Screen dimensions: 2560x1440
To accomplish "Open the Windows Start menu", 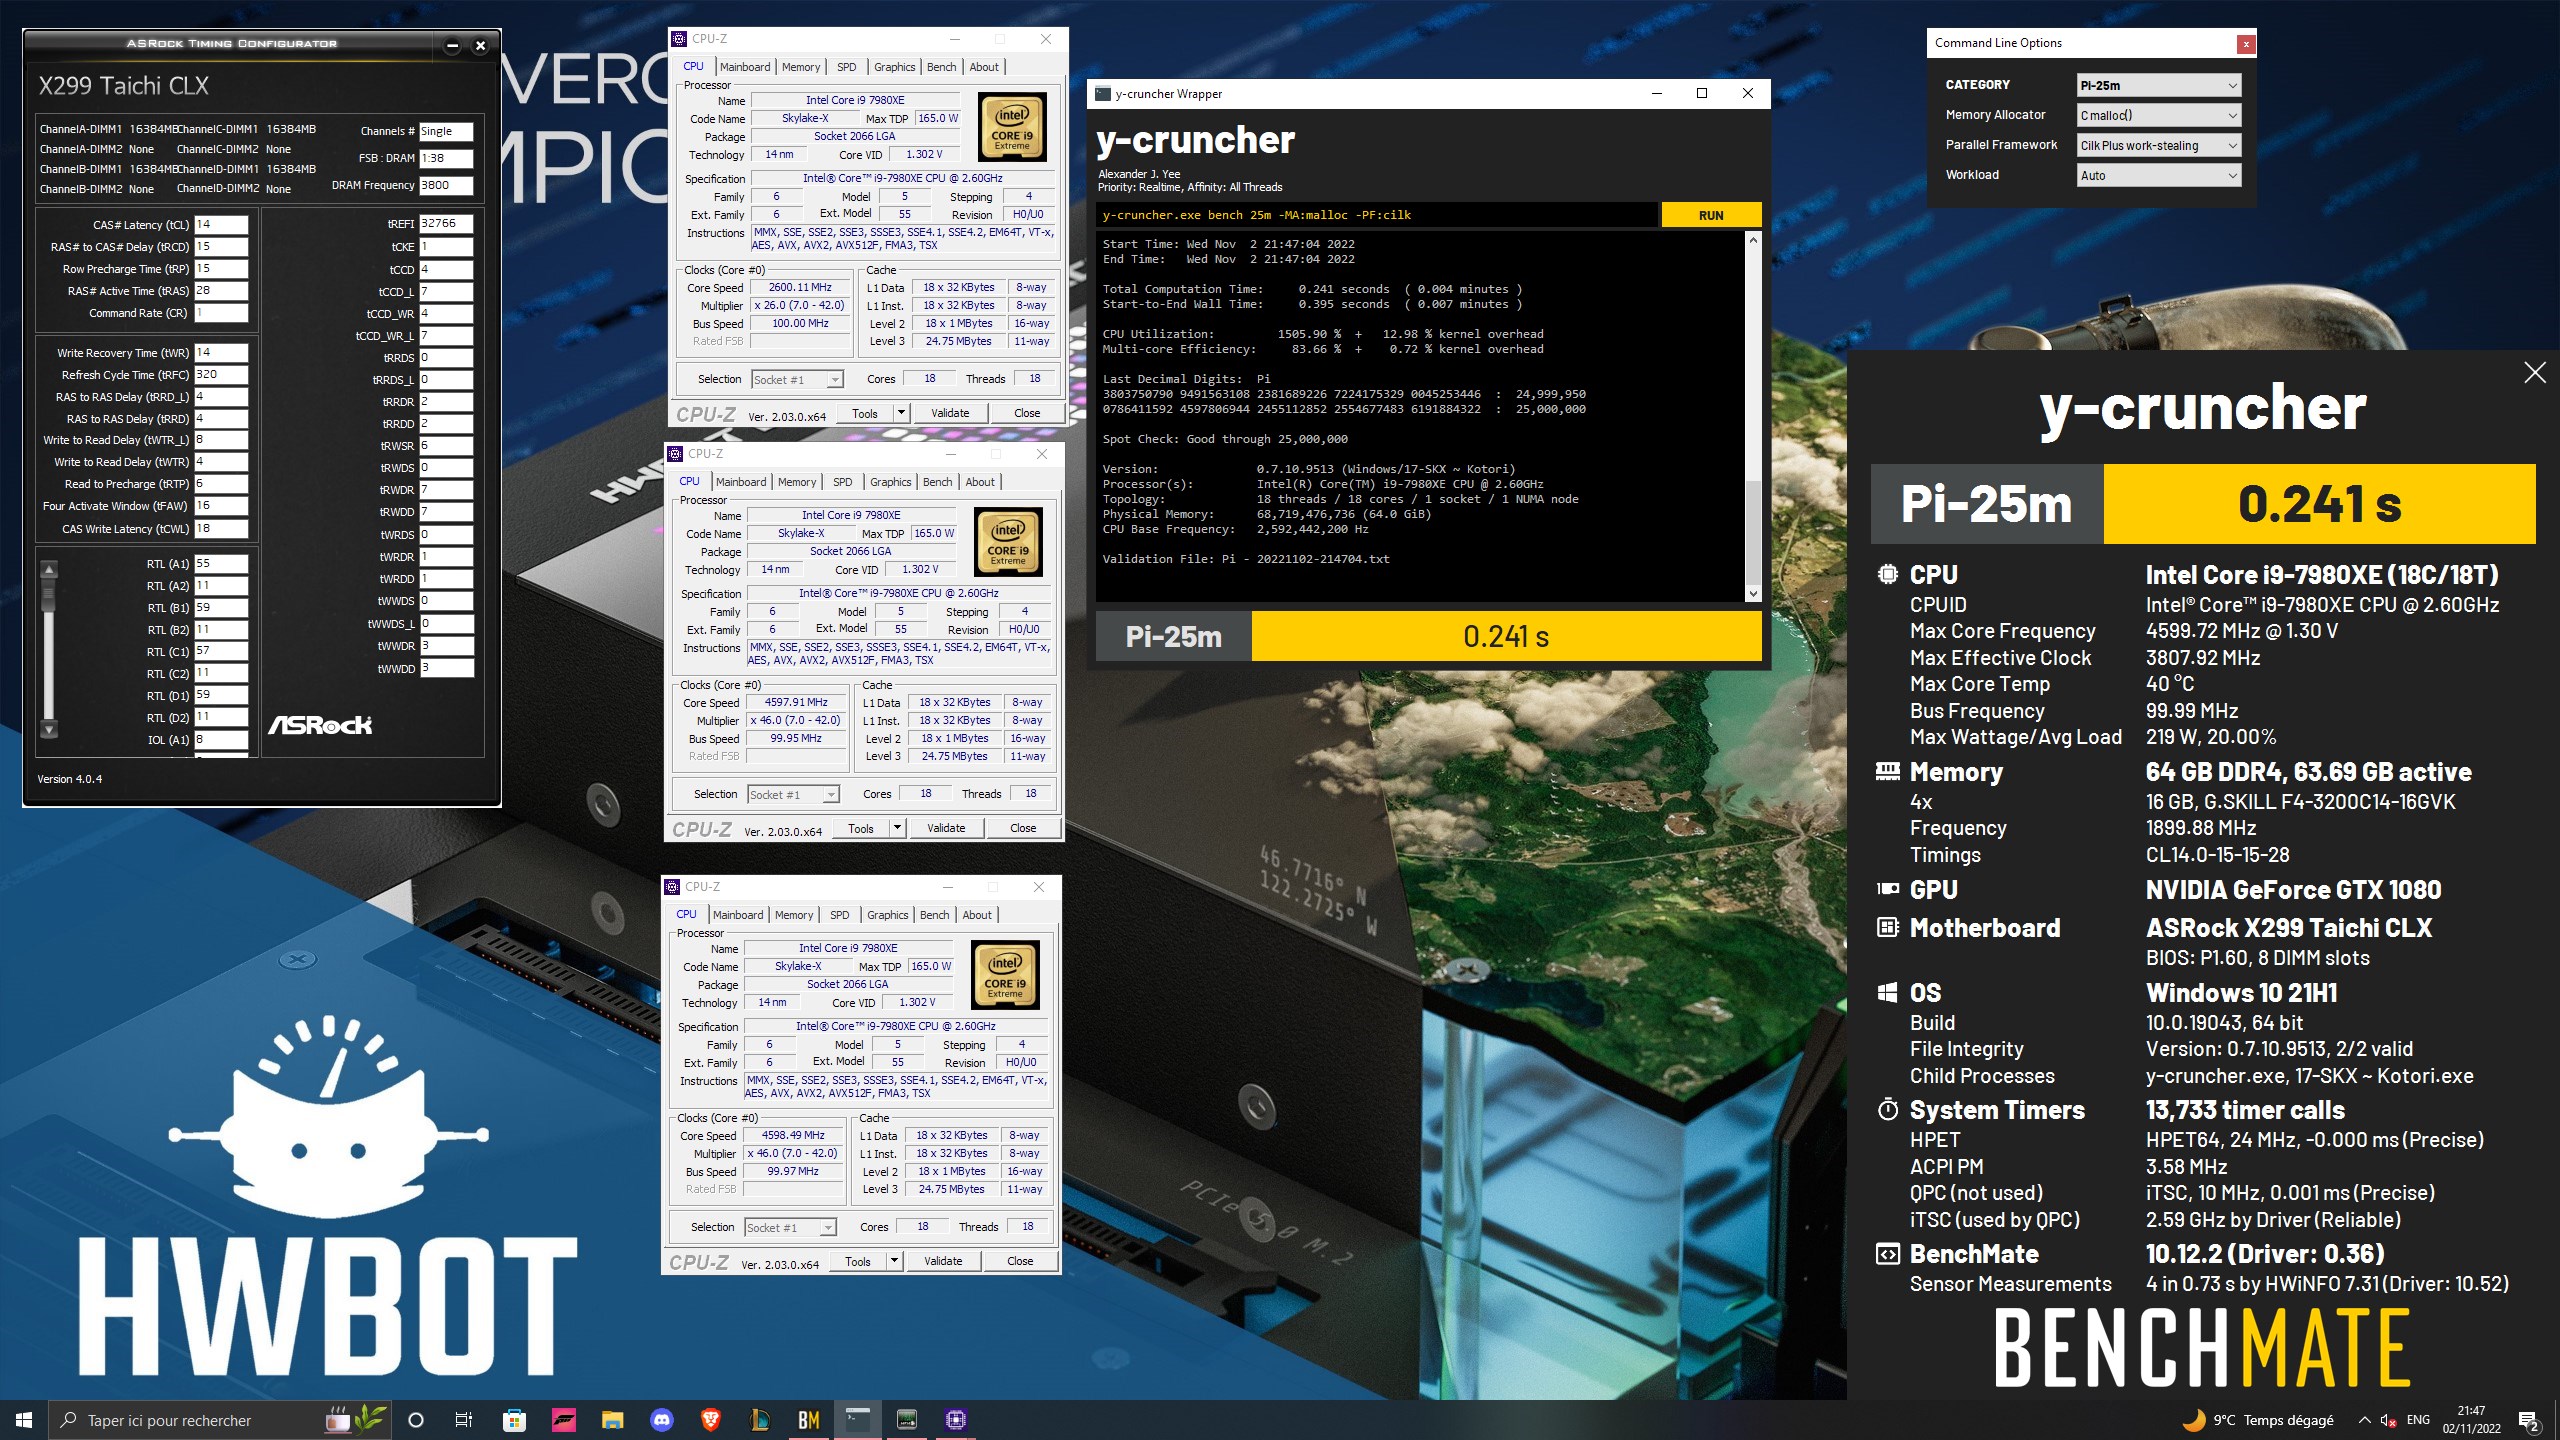I will pyautogui.click(x=24, y=1420).
